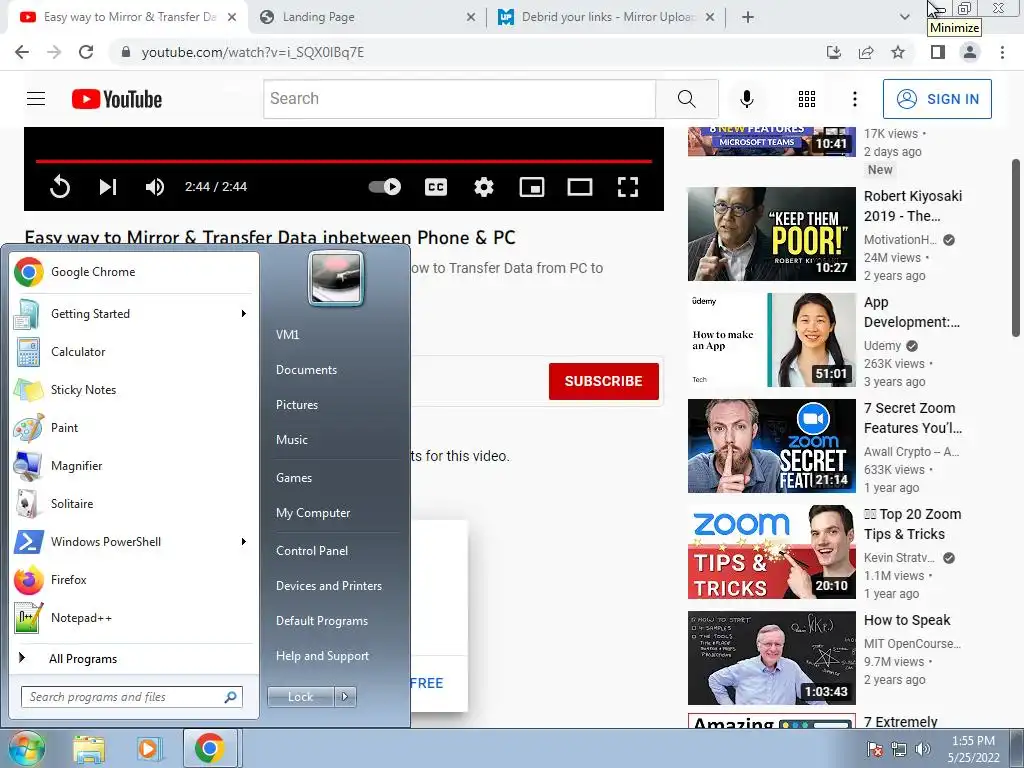Close the Landing Page tab
The height and width of the screenshot is (768, 1024).
[x=471, y=17]
